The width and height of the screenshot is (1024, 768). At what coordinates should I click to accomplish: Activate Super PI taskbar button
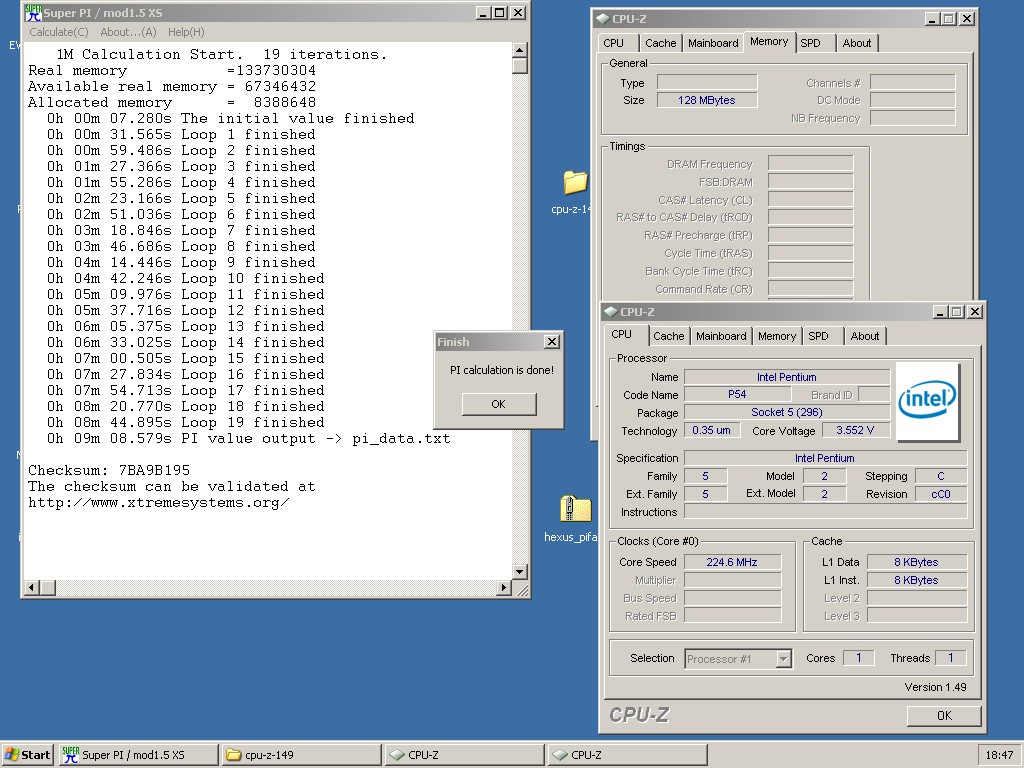pos(138,755)
